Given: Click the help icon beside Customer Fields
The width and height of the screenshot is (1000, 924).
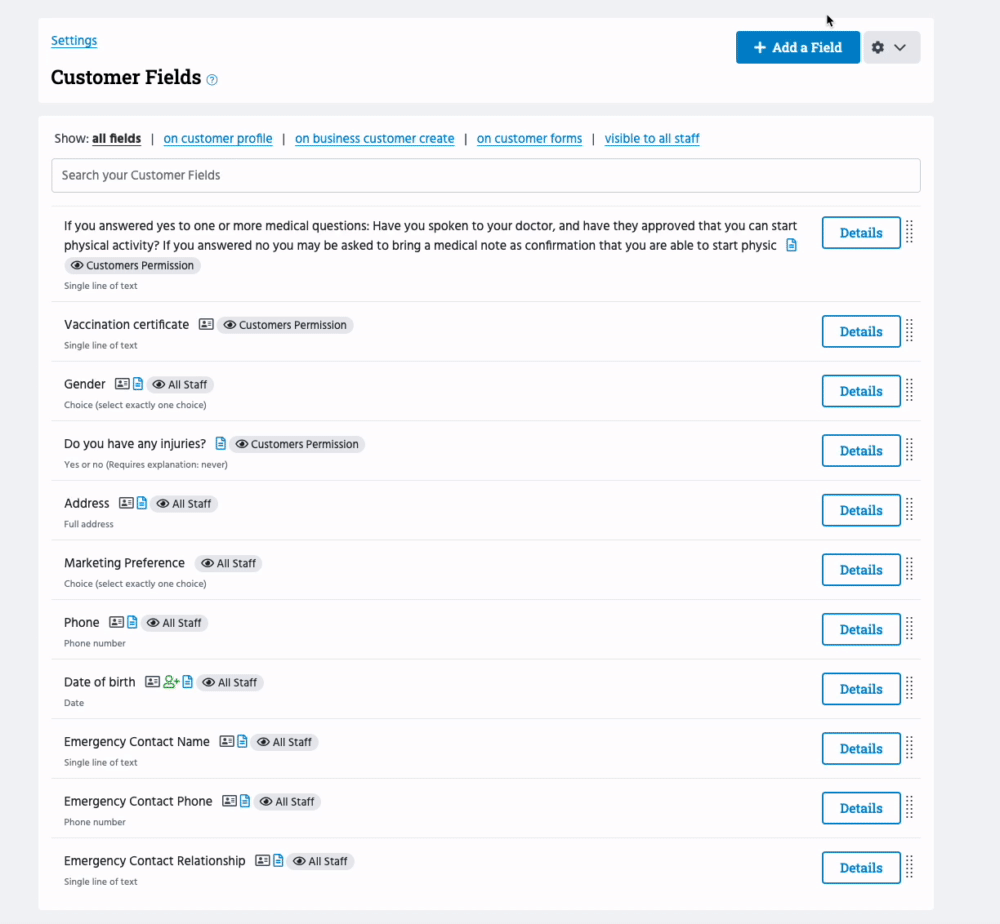Looking at the screenshot, I should coord(212,80).
